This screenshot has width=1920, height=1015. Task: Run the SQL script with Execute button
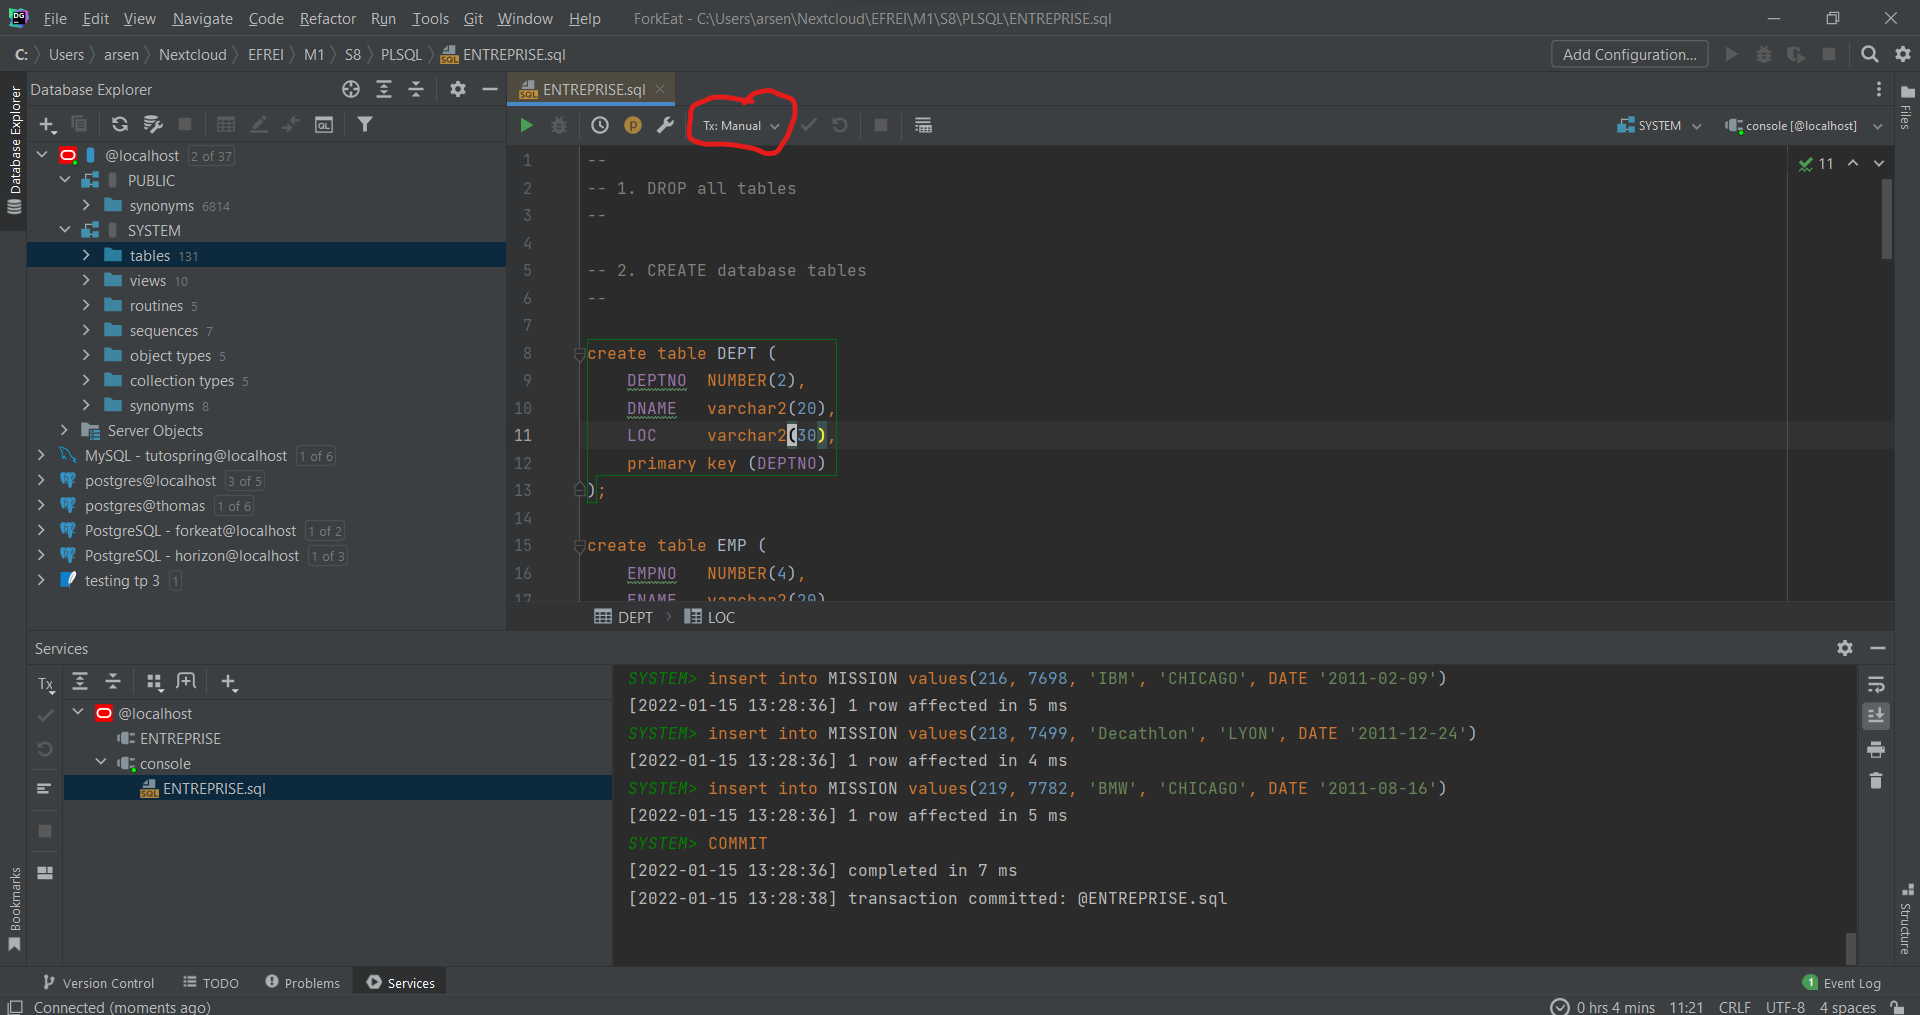(526, 125)
